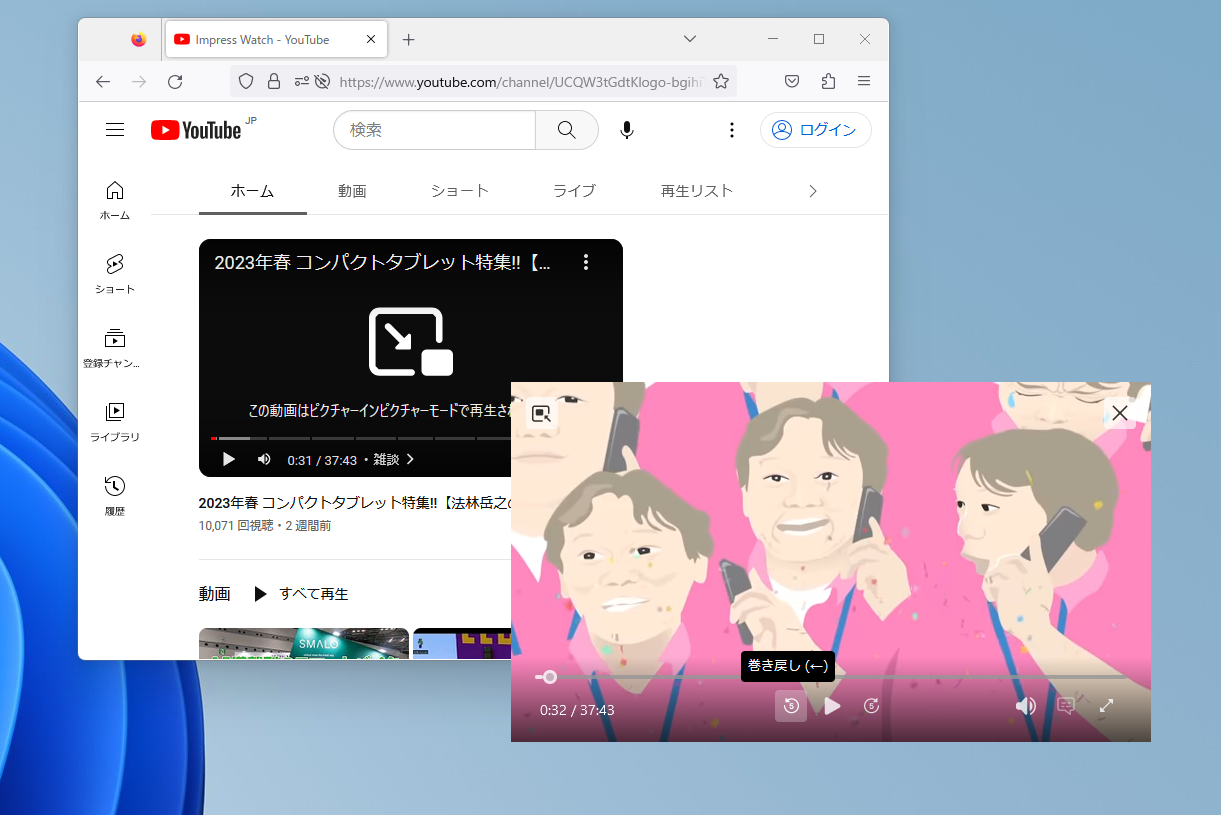
Task: Return the PiP video to its original tab
Action: (x=541, y=412)
